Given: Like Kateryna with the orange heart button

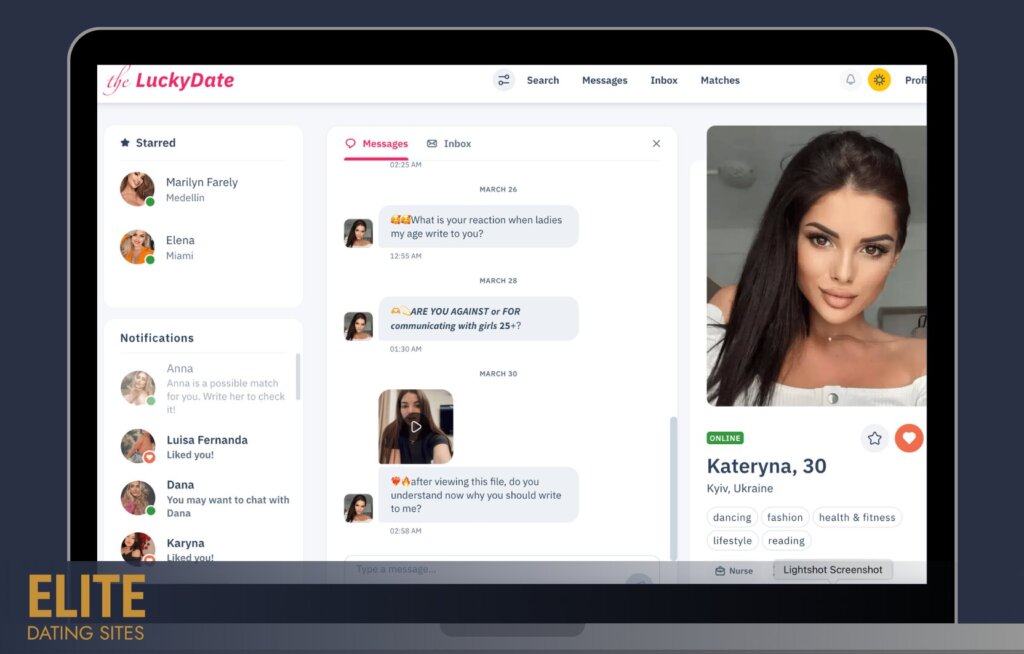Looking at the screenshot, I should [x=908, y=438].
